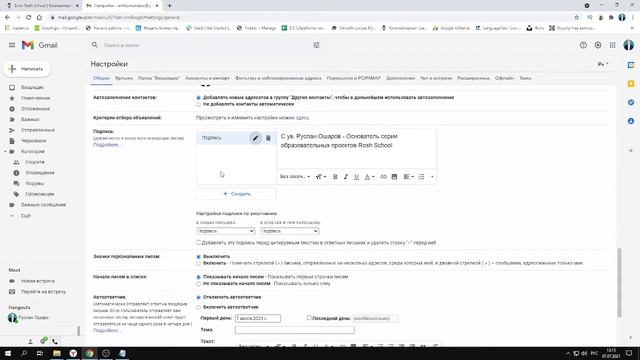Open the Соцсети category
The image size is (640, 360).
35,162
